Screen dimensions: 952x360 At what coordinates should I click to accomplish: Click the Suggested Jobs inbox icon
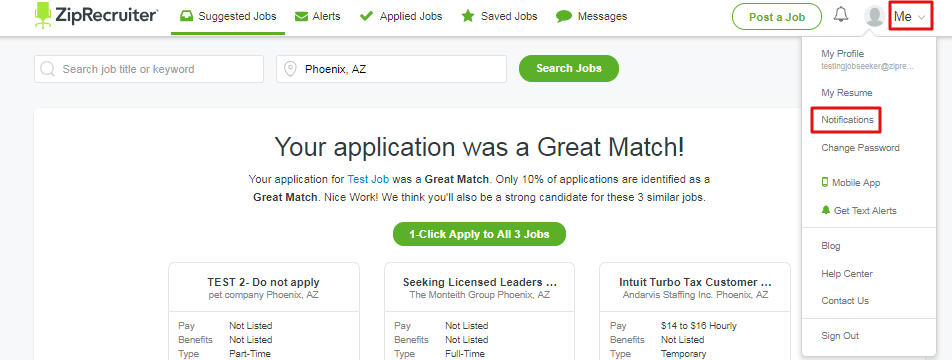point(186,16)
